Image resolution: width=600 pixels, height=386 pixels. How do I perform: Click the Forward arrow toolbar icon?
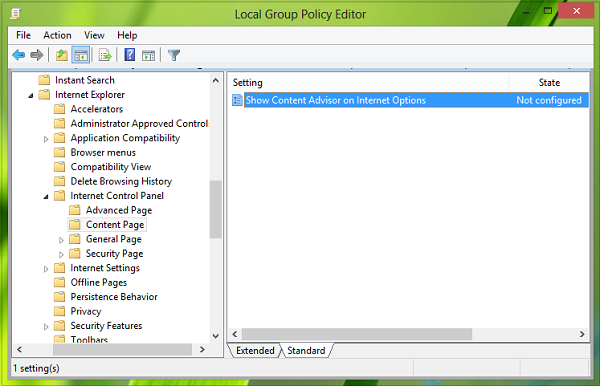click(36, 55)
